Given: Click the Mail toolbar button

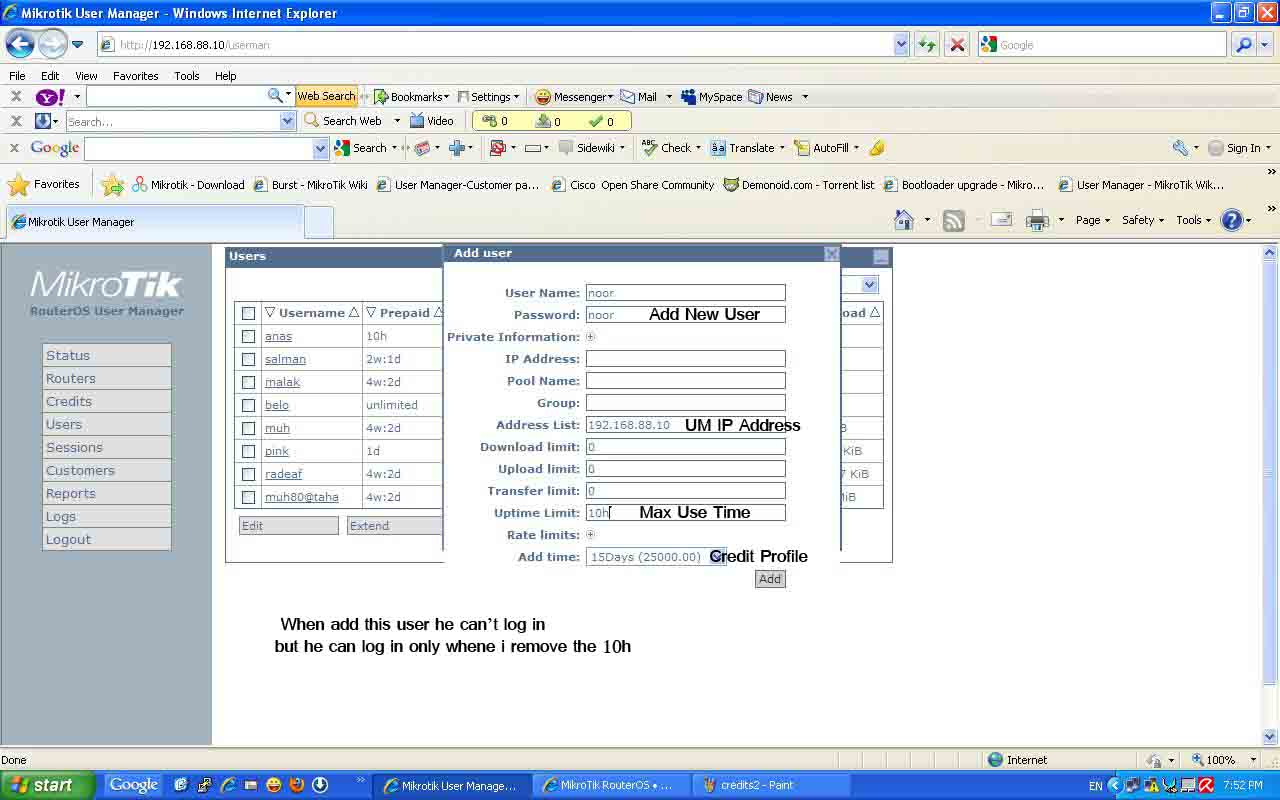Looking at the screenshot, I should coord(639,97).
